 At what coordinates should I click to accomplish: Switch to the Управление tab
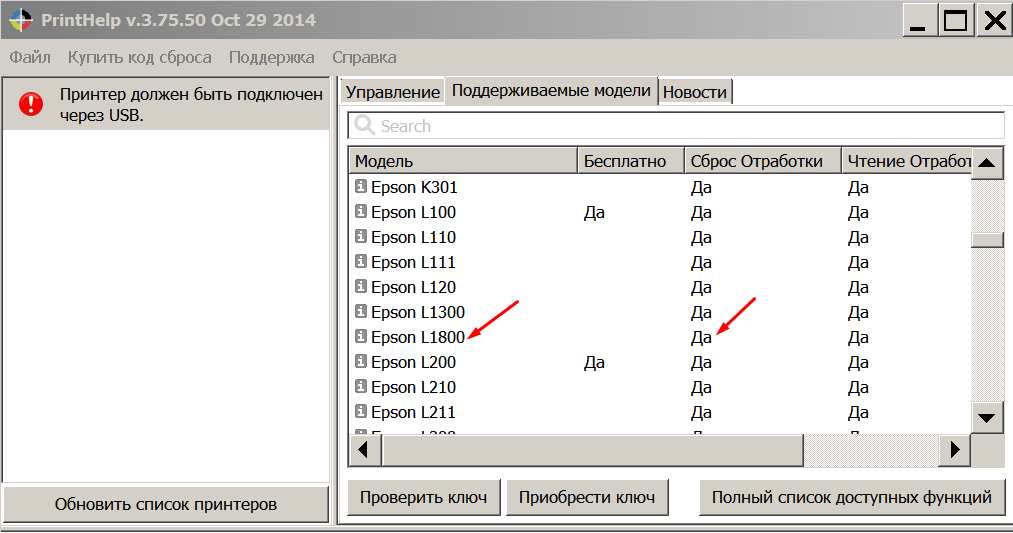tap(393, 92)
